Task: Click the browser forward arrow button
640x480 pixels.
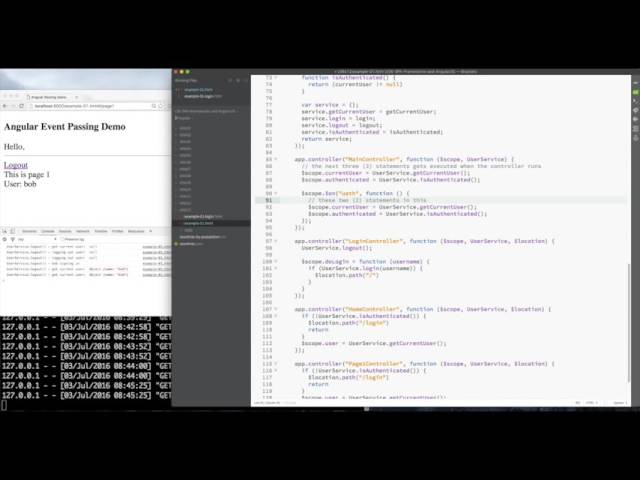Action: click(x=13, y=106)
